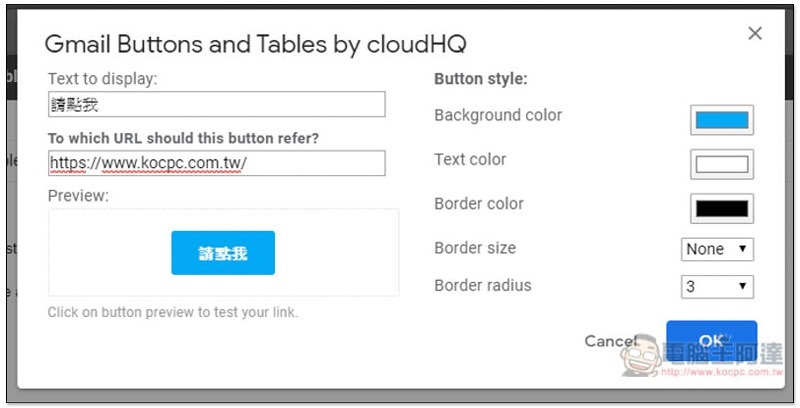Cancel the button dialog
This screenshot has height=408, width=800.
610,341
